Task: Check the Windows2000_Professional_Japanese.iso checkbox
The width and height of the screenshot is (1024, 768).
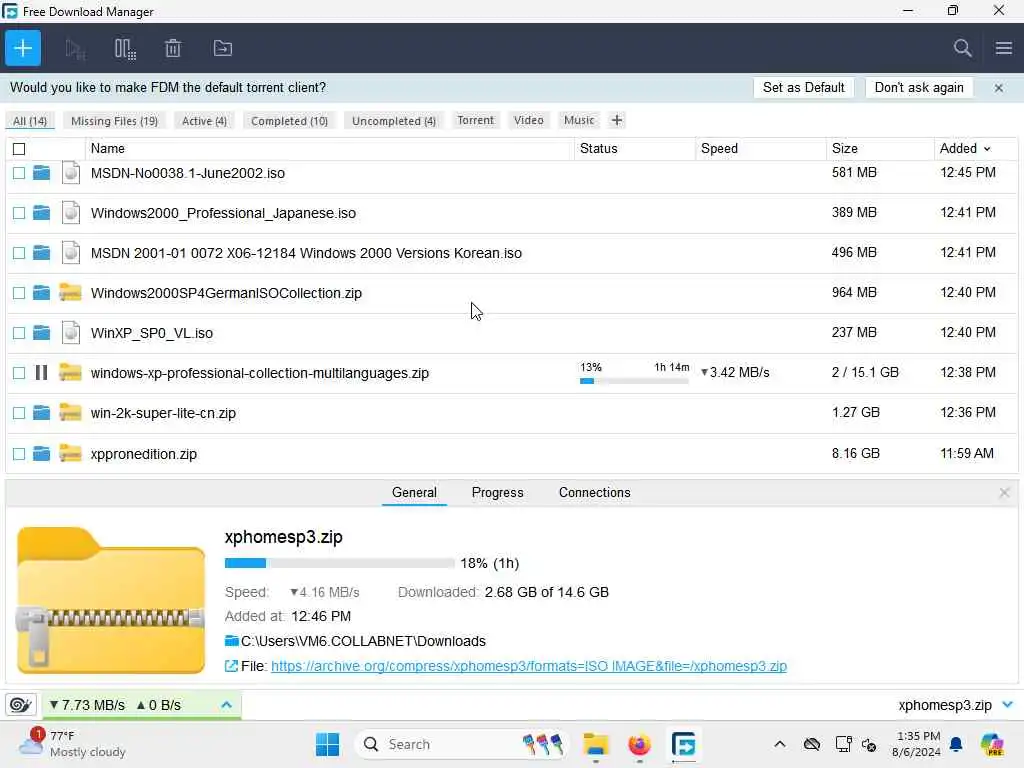Action: tap(19, 213)
